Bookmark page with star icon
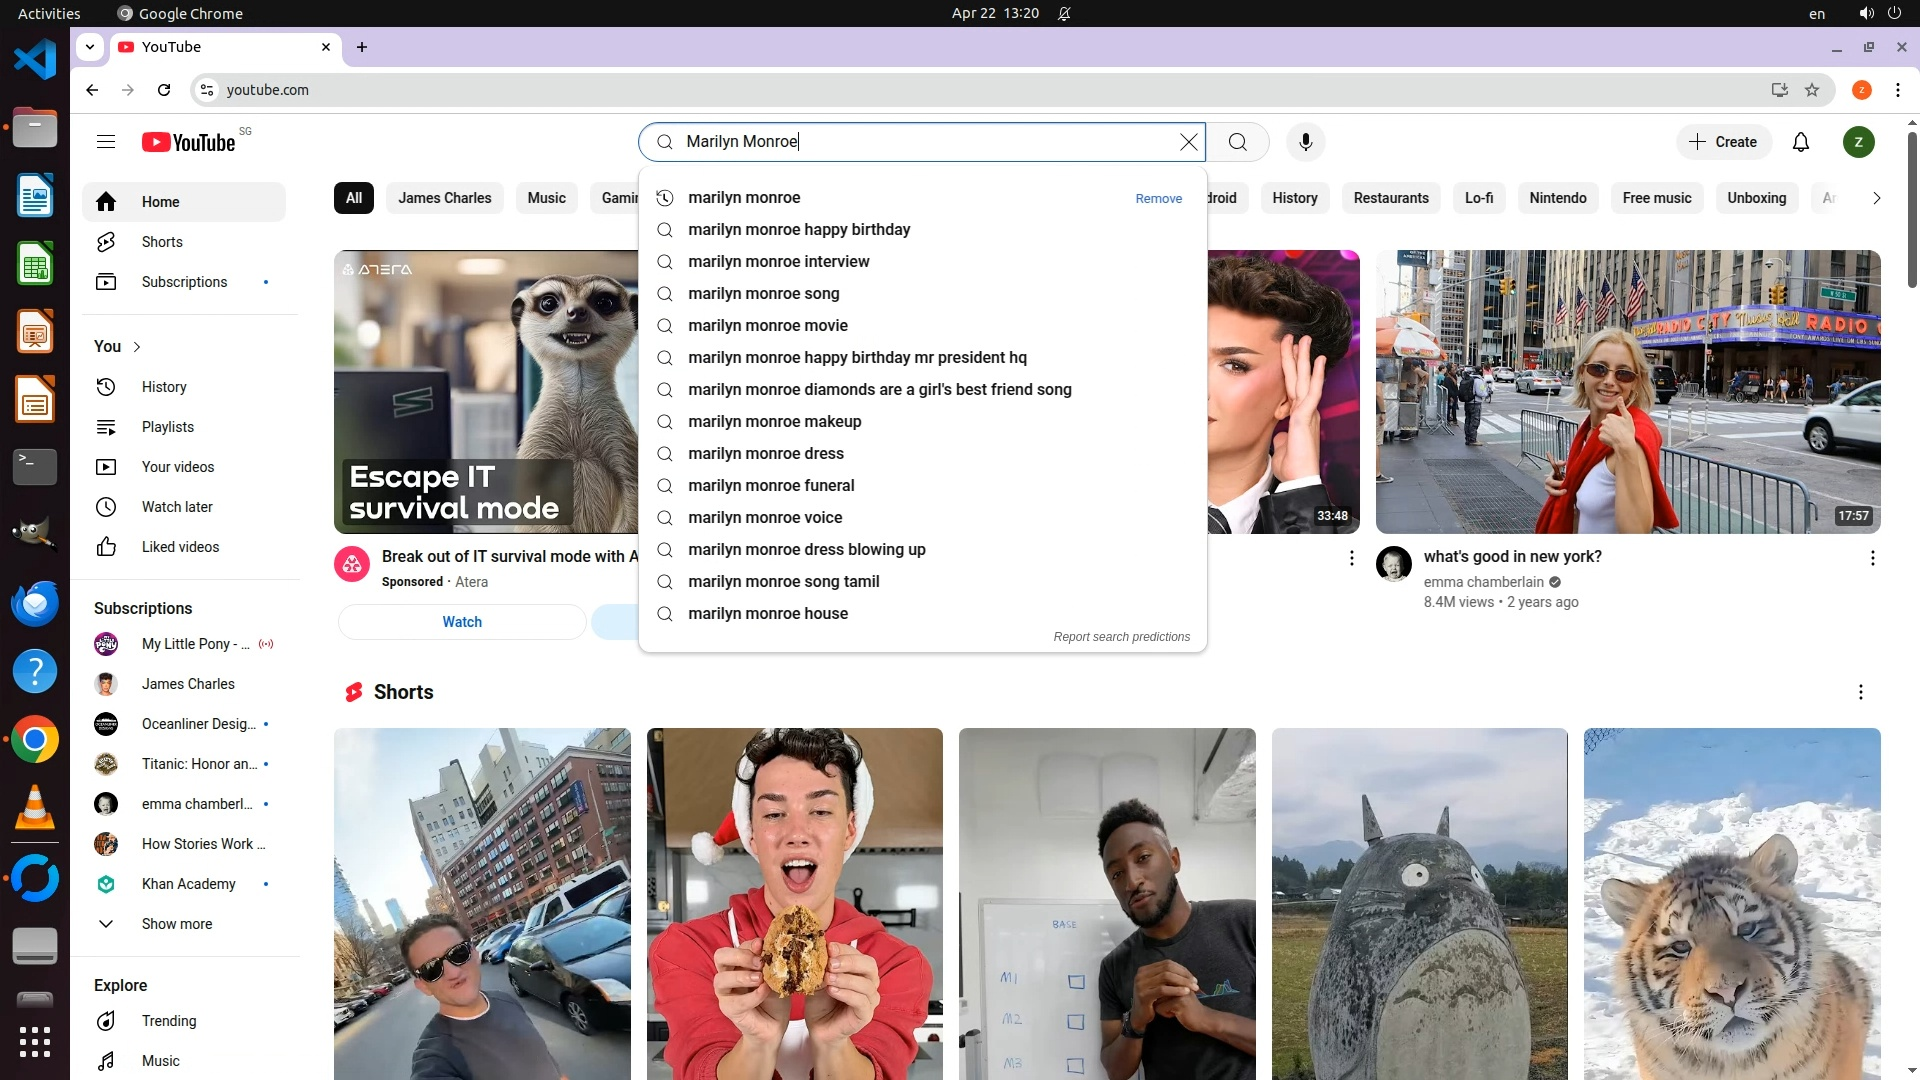Screen dimensions: 1920x1080 click(1811, 90)
